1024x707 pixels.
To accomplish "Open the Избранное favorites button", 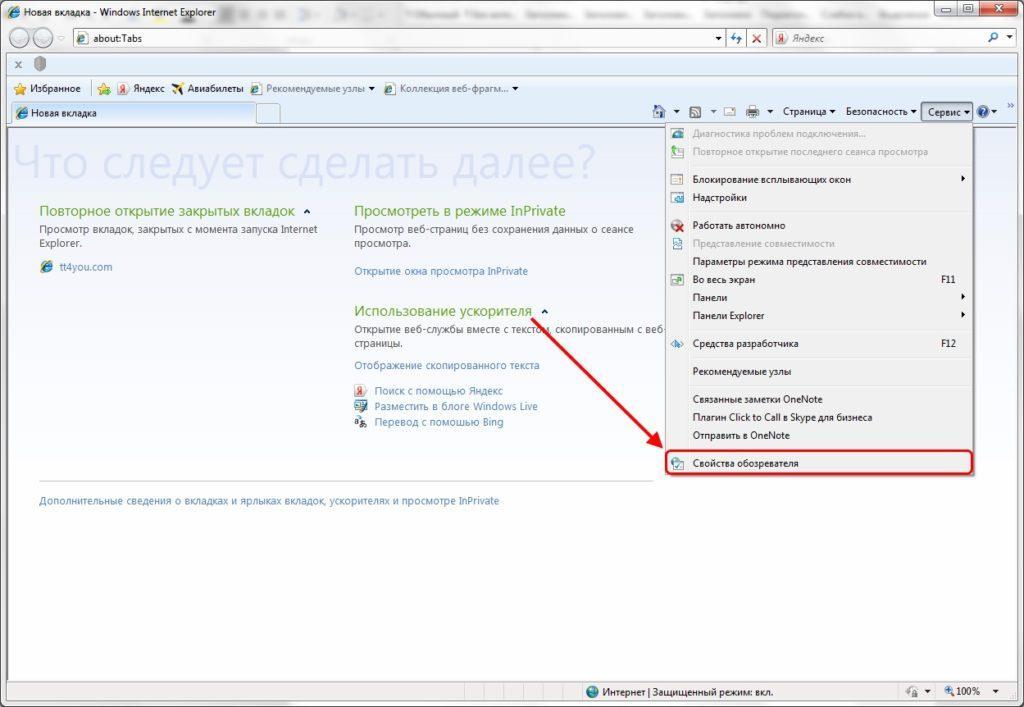I will pyautogui.click(x=47, y=89).
